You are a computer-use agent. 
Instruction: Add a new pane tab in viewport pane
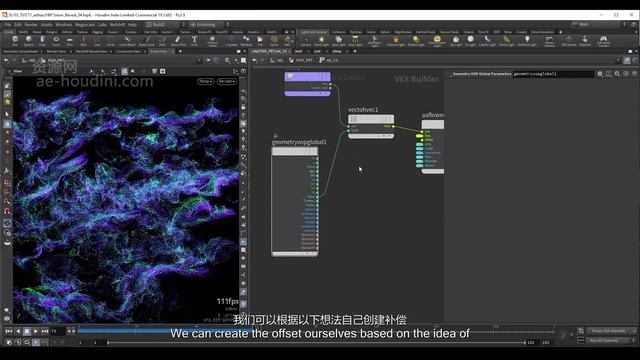click(180, 51)
